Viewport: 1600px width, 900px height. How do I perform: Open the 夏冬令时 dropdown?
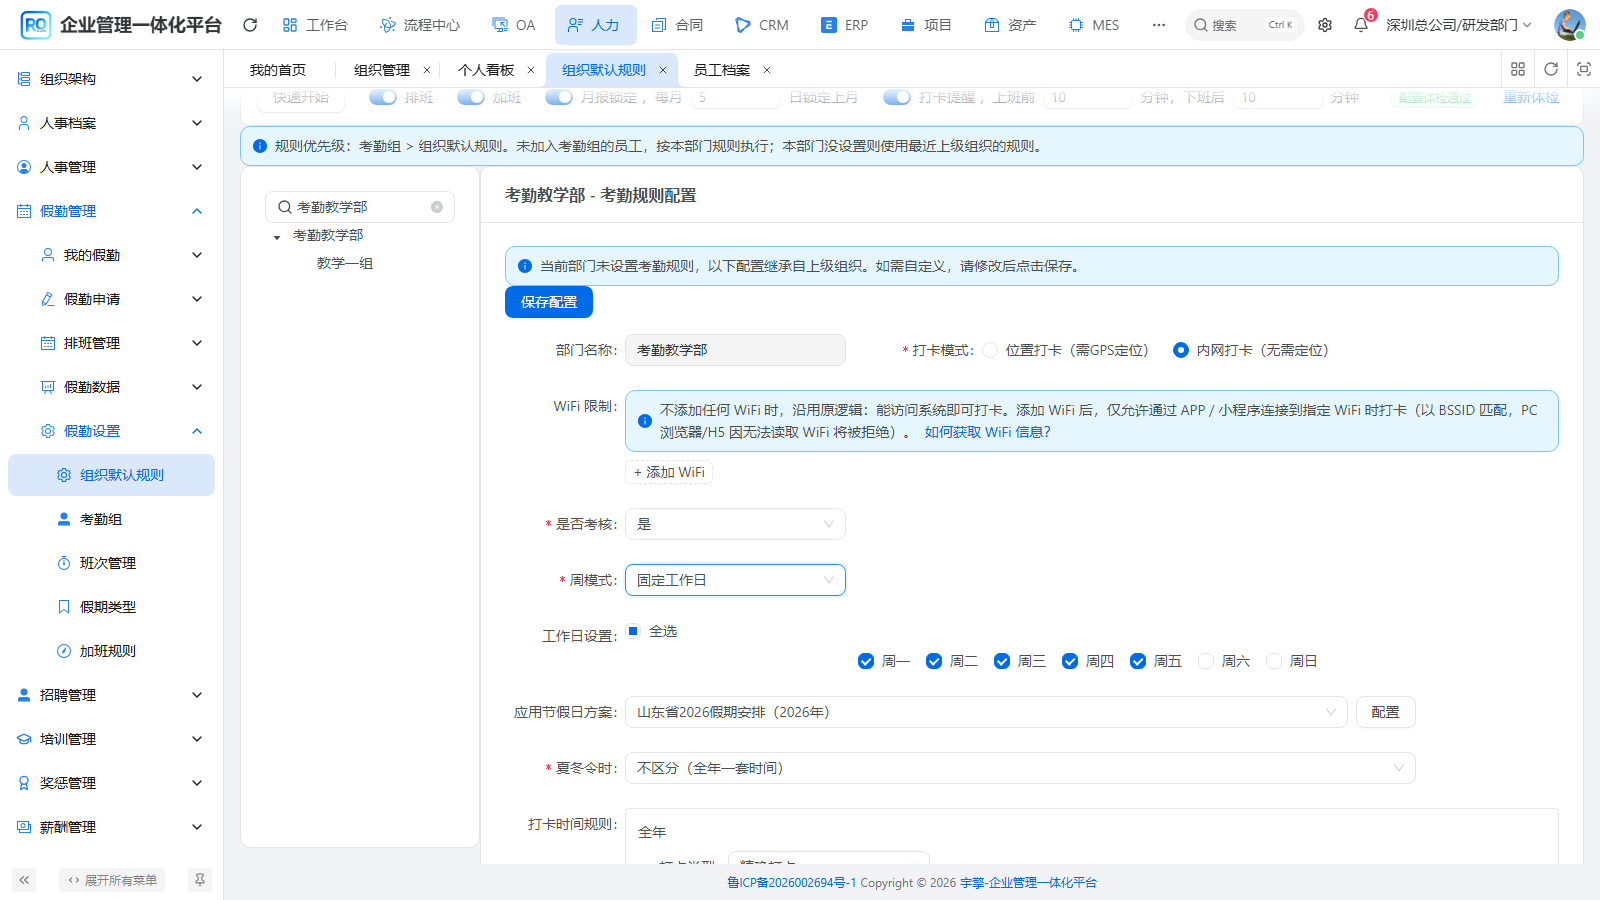(1020, 768)
